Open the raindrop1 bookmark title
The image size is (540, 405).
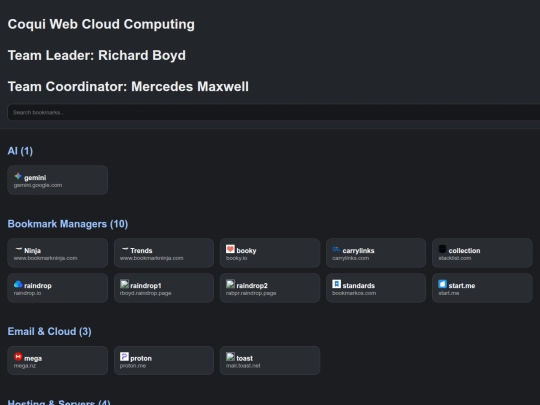click(146, 286)
